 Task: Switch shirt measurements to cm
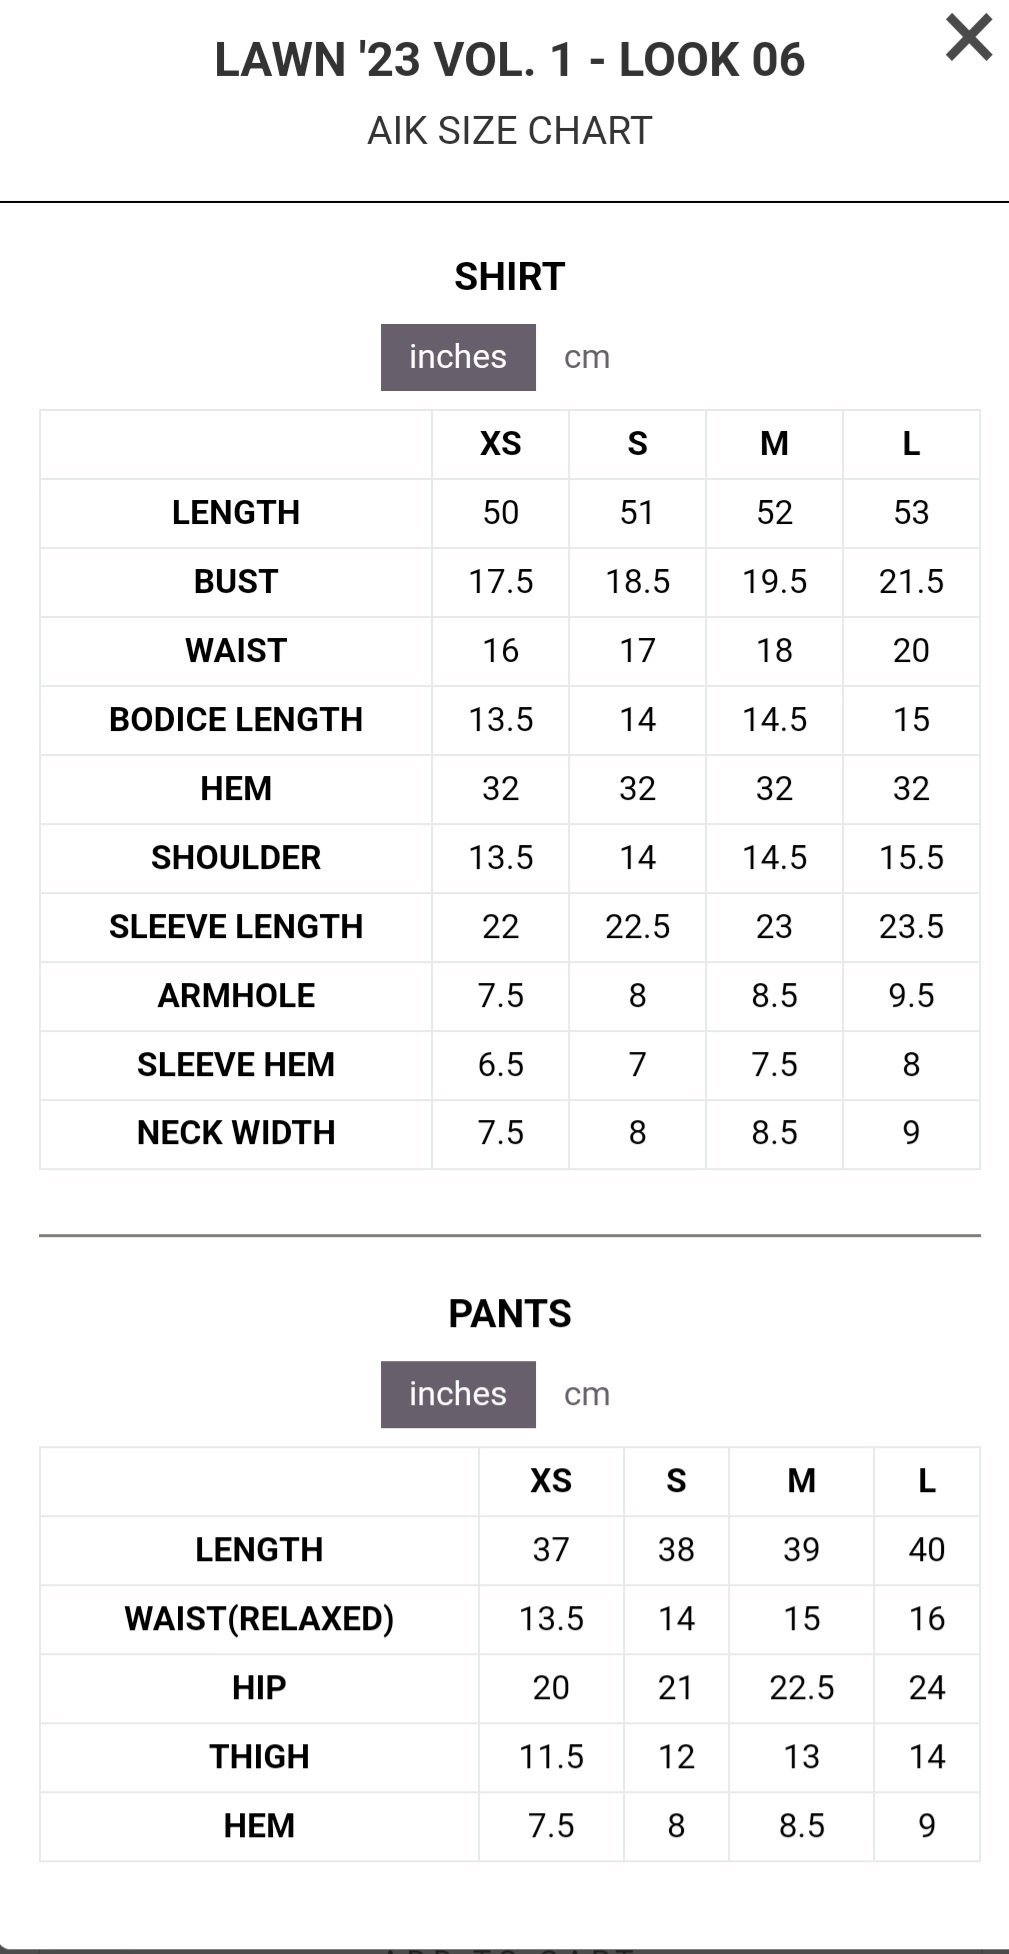587,357
